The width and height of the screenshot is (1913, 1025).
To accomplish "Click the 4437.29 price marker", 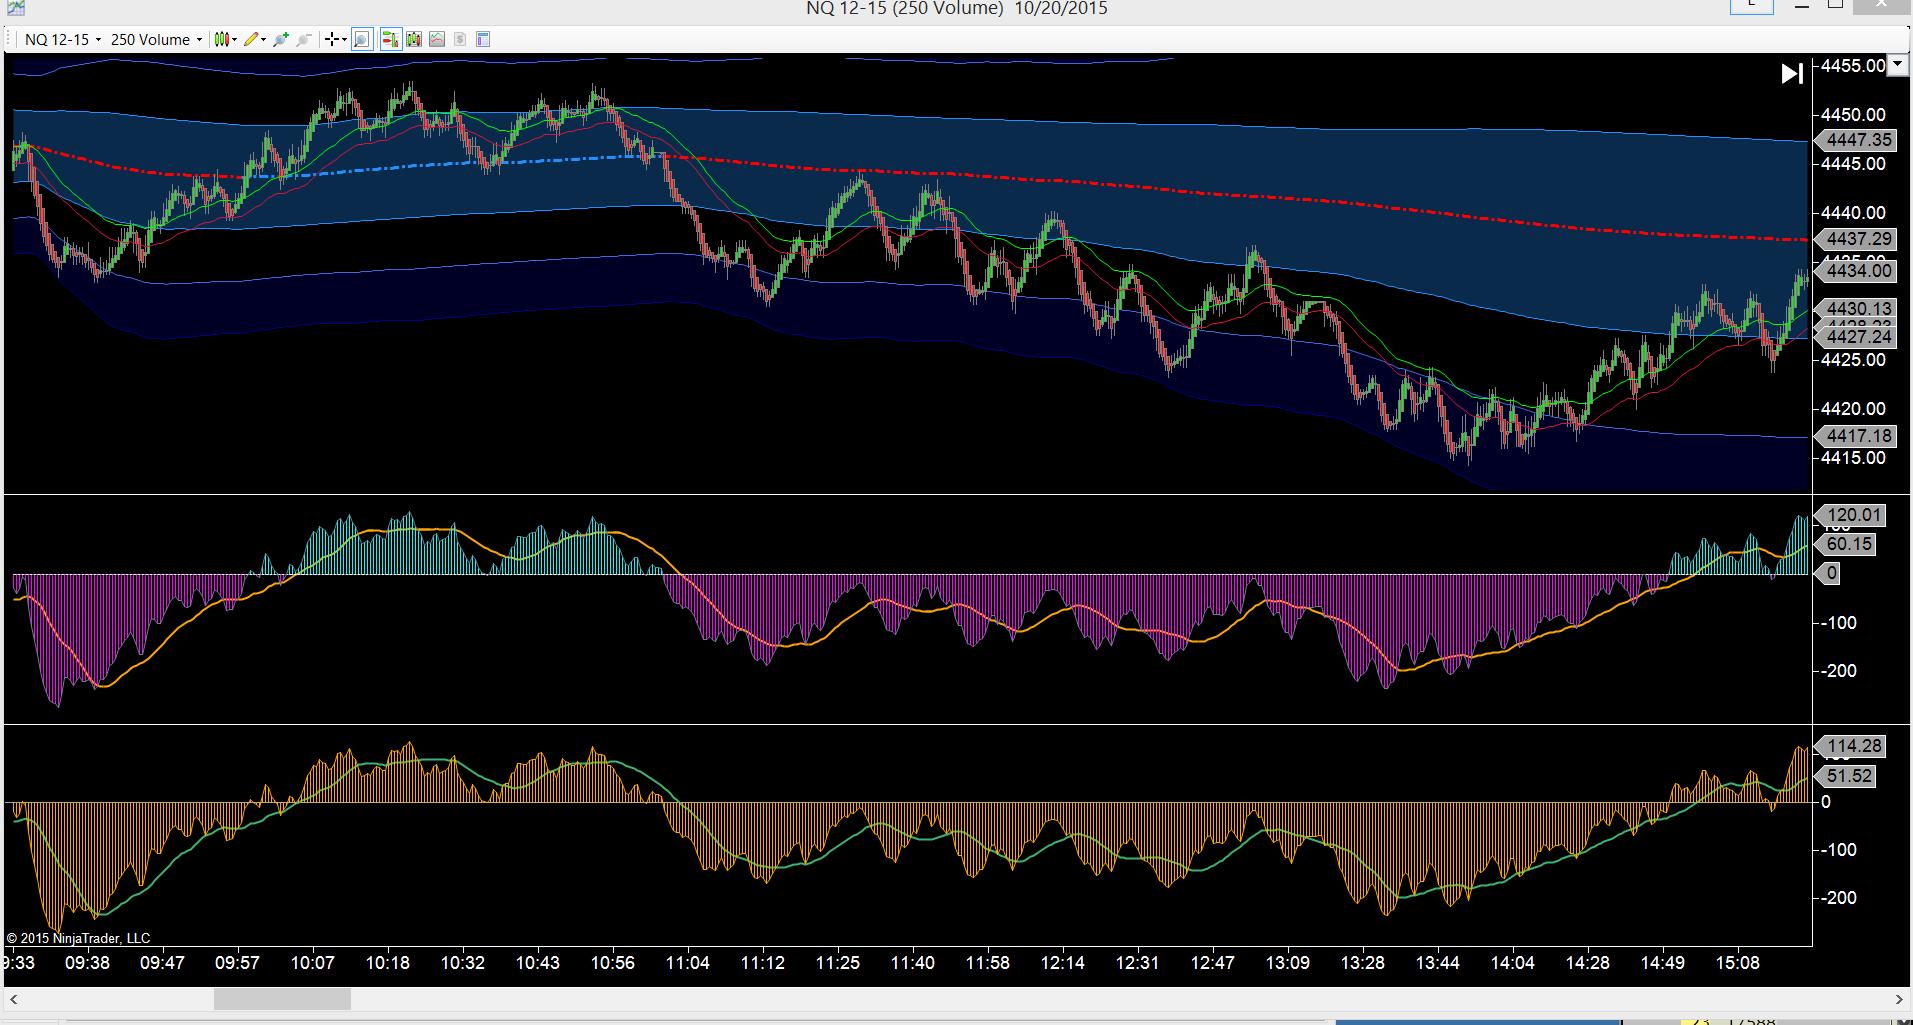I will point(1857,239).
